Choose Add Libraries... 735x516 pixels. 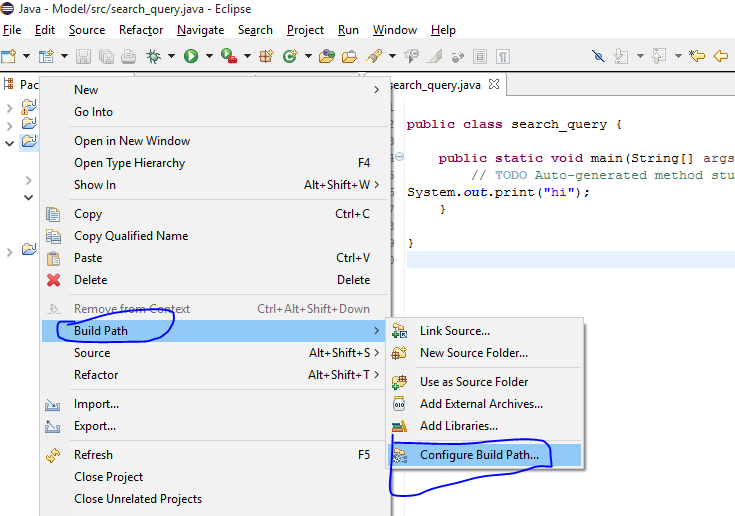[485, 426]
